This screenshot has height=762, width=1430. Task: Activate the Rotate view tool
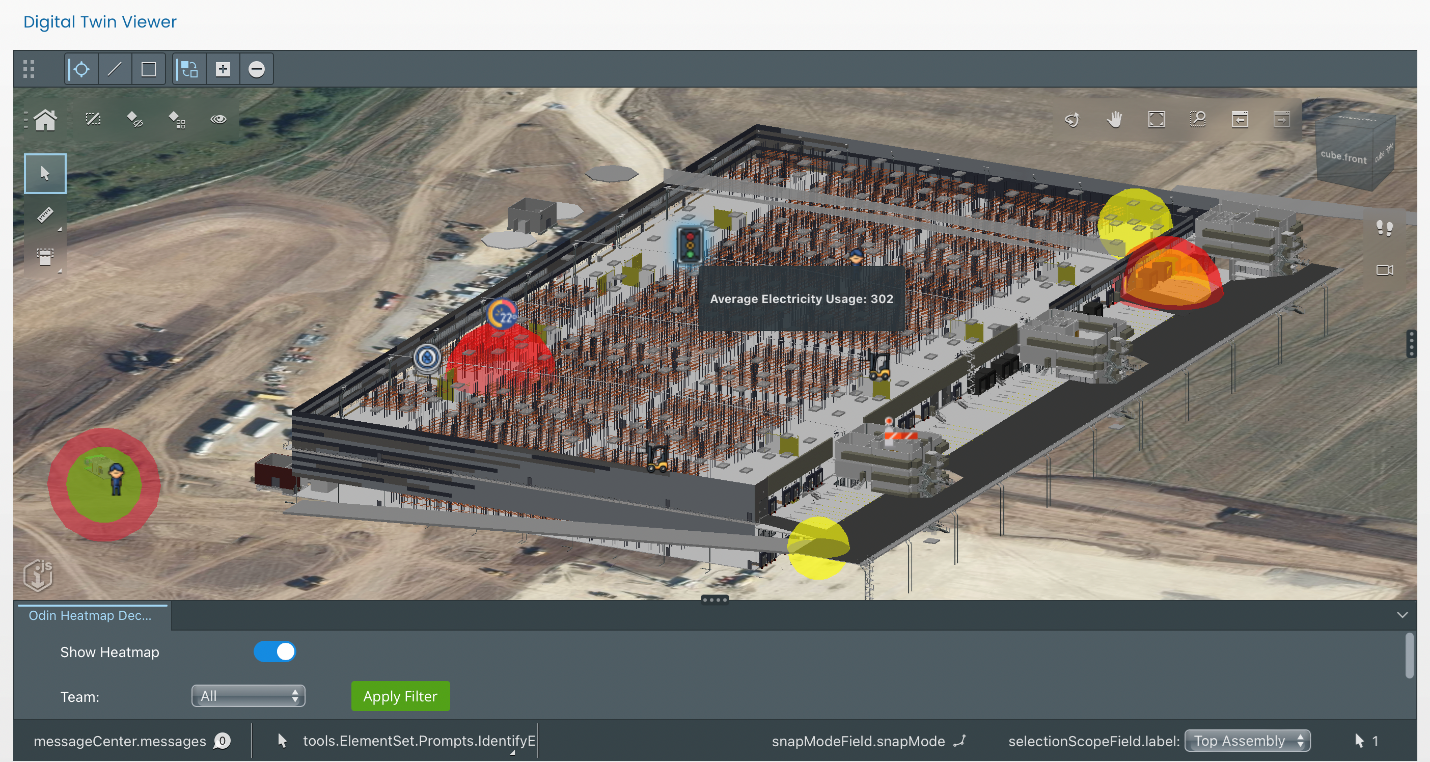click(1072, 118)
